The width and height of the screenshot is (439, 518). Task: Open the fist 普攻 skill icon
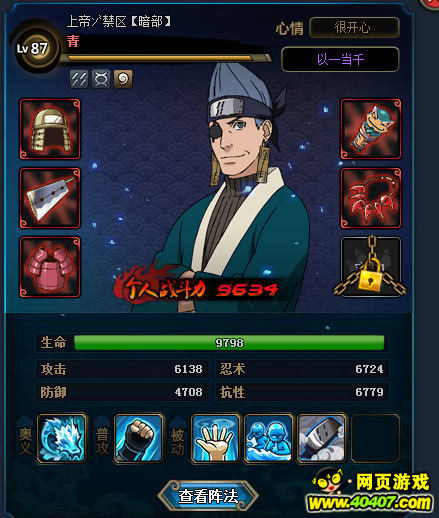click(x=139, y=438)
